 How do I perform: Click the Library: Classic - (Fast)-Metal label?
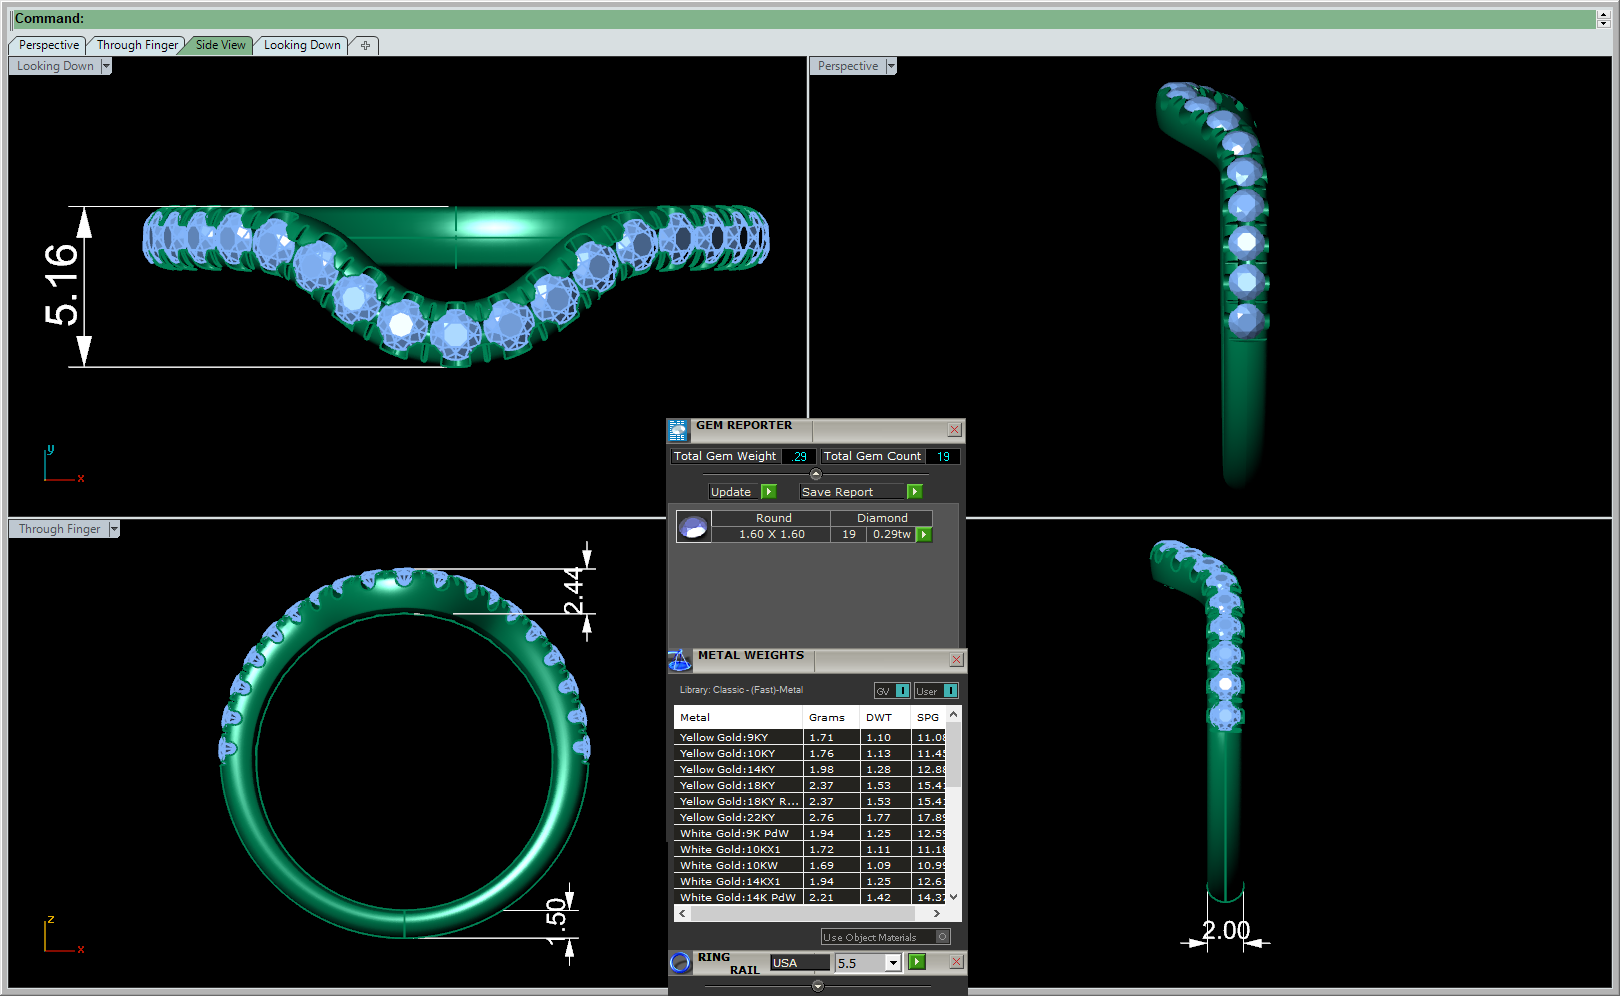(741, 690)
